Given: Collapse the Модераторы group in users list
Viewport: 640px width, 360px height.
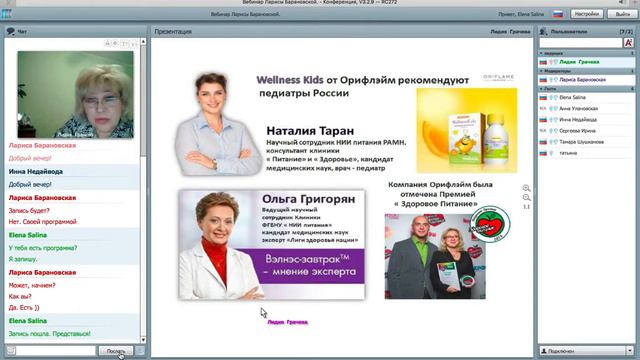Looking at the screenshot, I should tap(541, 71).
